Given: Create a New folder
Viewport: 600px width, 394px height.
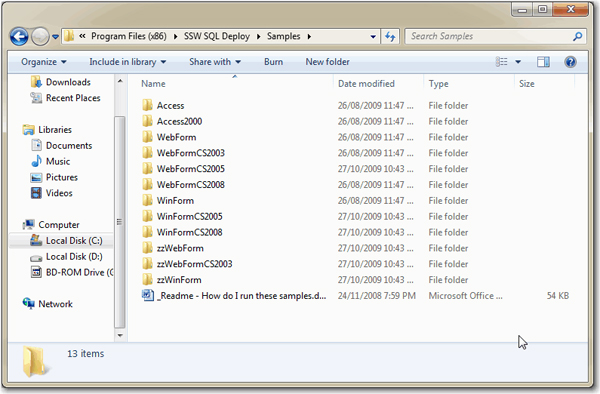Looking at the screenshot, I should (328, 62).
